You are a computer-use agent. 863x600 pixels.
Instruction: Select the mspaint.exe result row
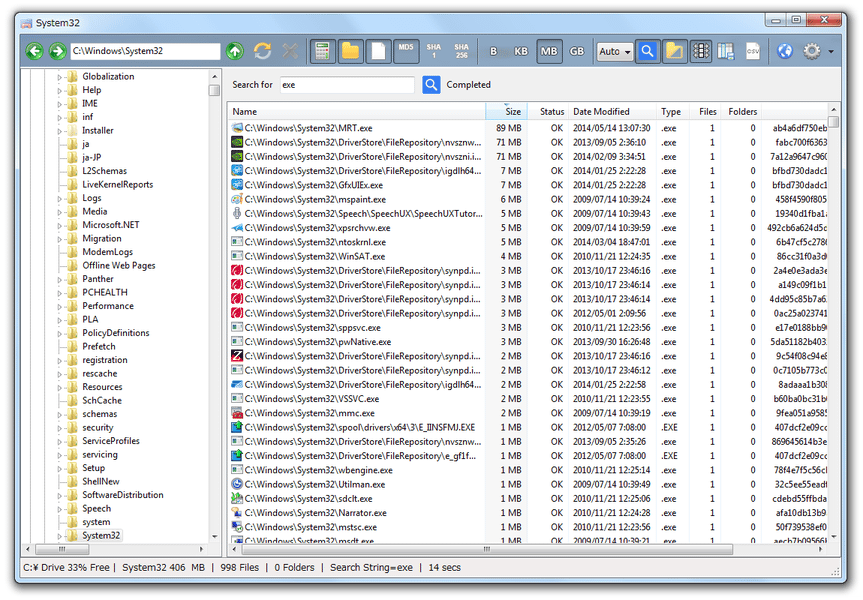pyautogui.click(x=529, y=199)
